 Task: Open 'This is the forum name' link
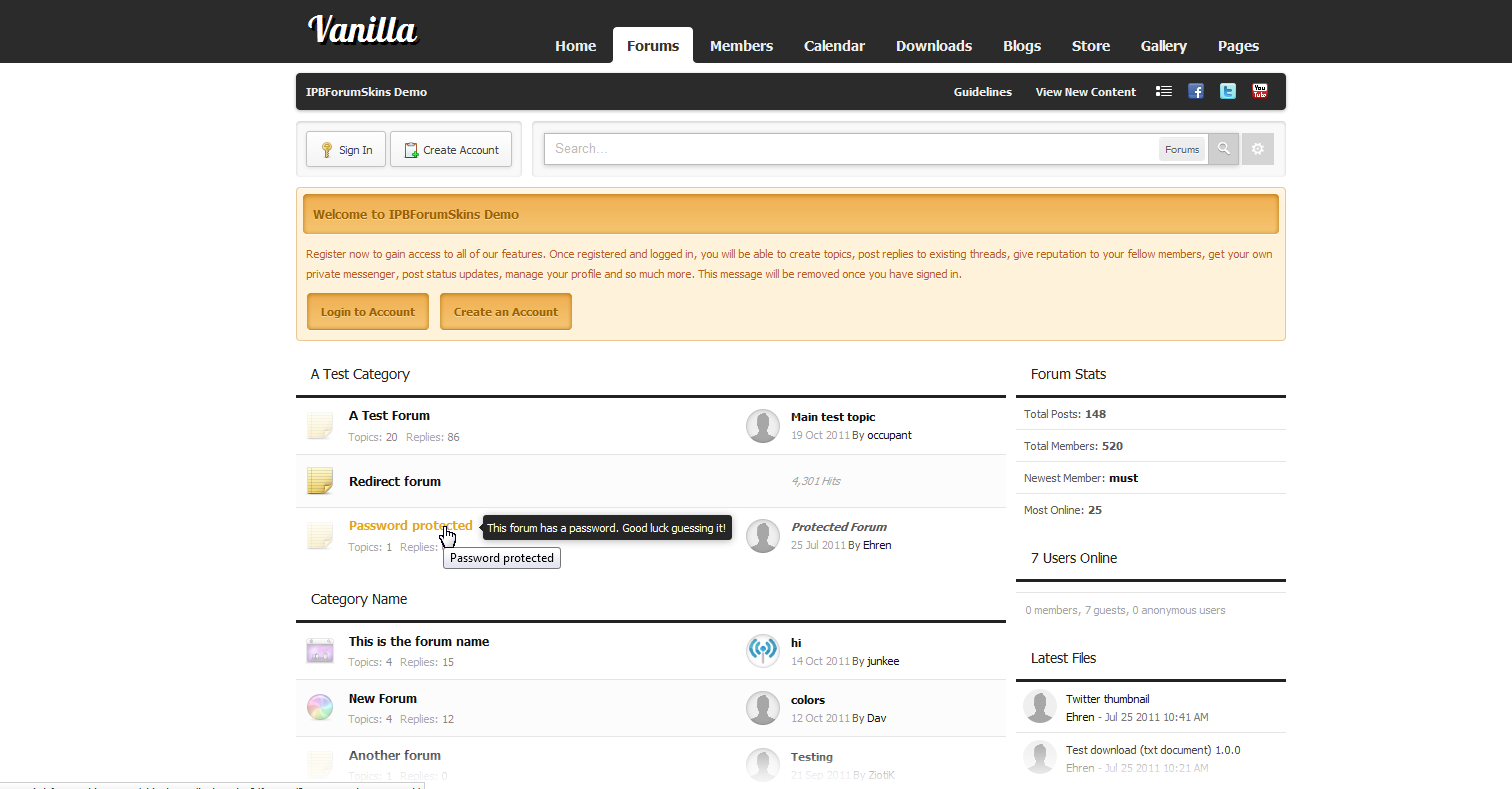[419, 641]
